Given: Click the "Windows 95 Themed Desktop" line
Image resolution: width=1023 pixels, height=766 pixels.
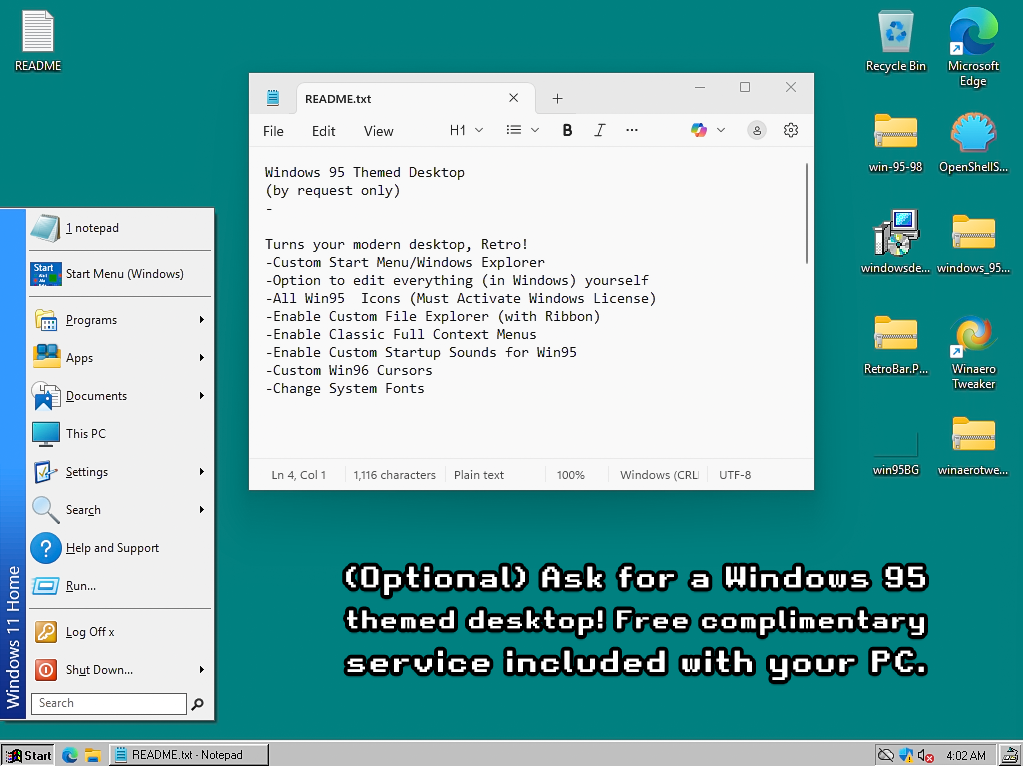Looking at the screenshot, I should pyautogui.click(x=365, y=172).
